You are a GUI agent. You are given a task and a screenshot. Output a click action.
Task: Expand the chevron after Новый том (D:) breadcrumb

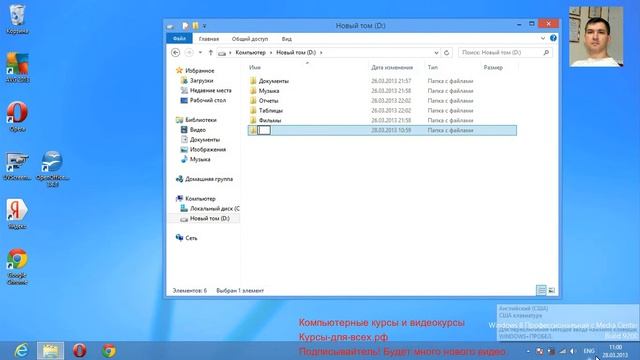pyautogui.click(x=321, y=53)
